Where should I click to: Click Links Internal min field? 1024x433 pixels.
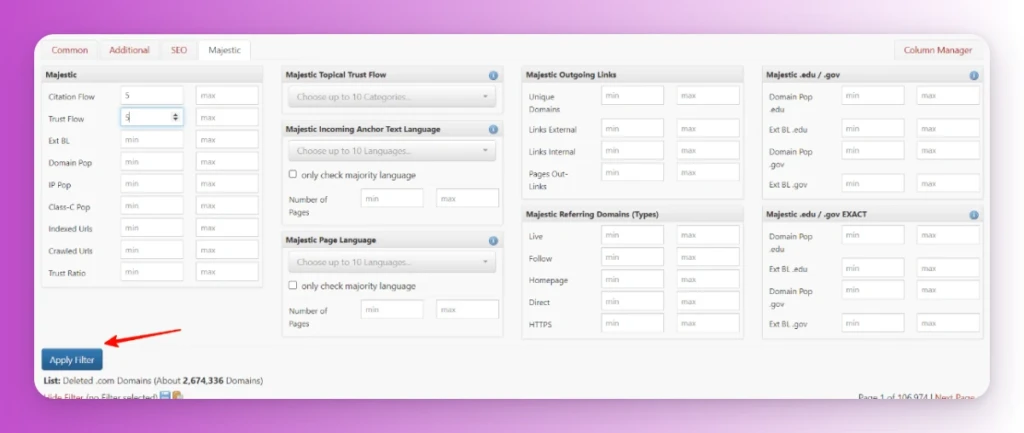633,150
